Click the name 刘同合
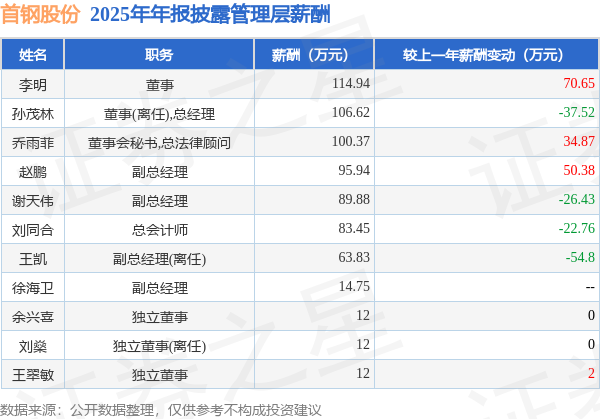Image resolution: width=600 pixels, height=419 pixels. tap(33, 230)
